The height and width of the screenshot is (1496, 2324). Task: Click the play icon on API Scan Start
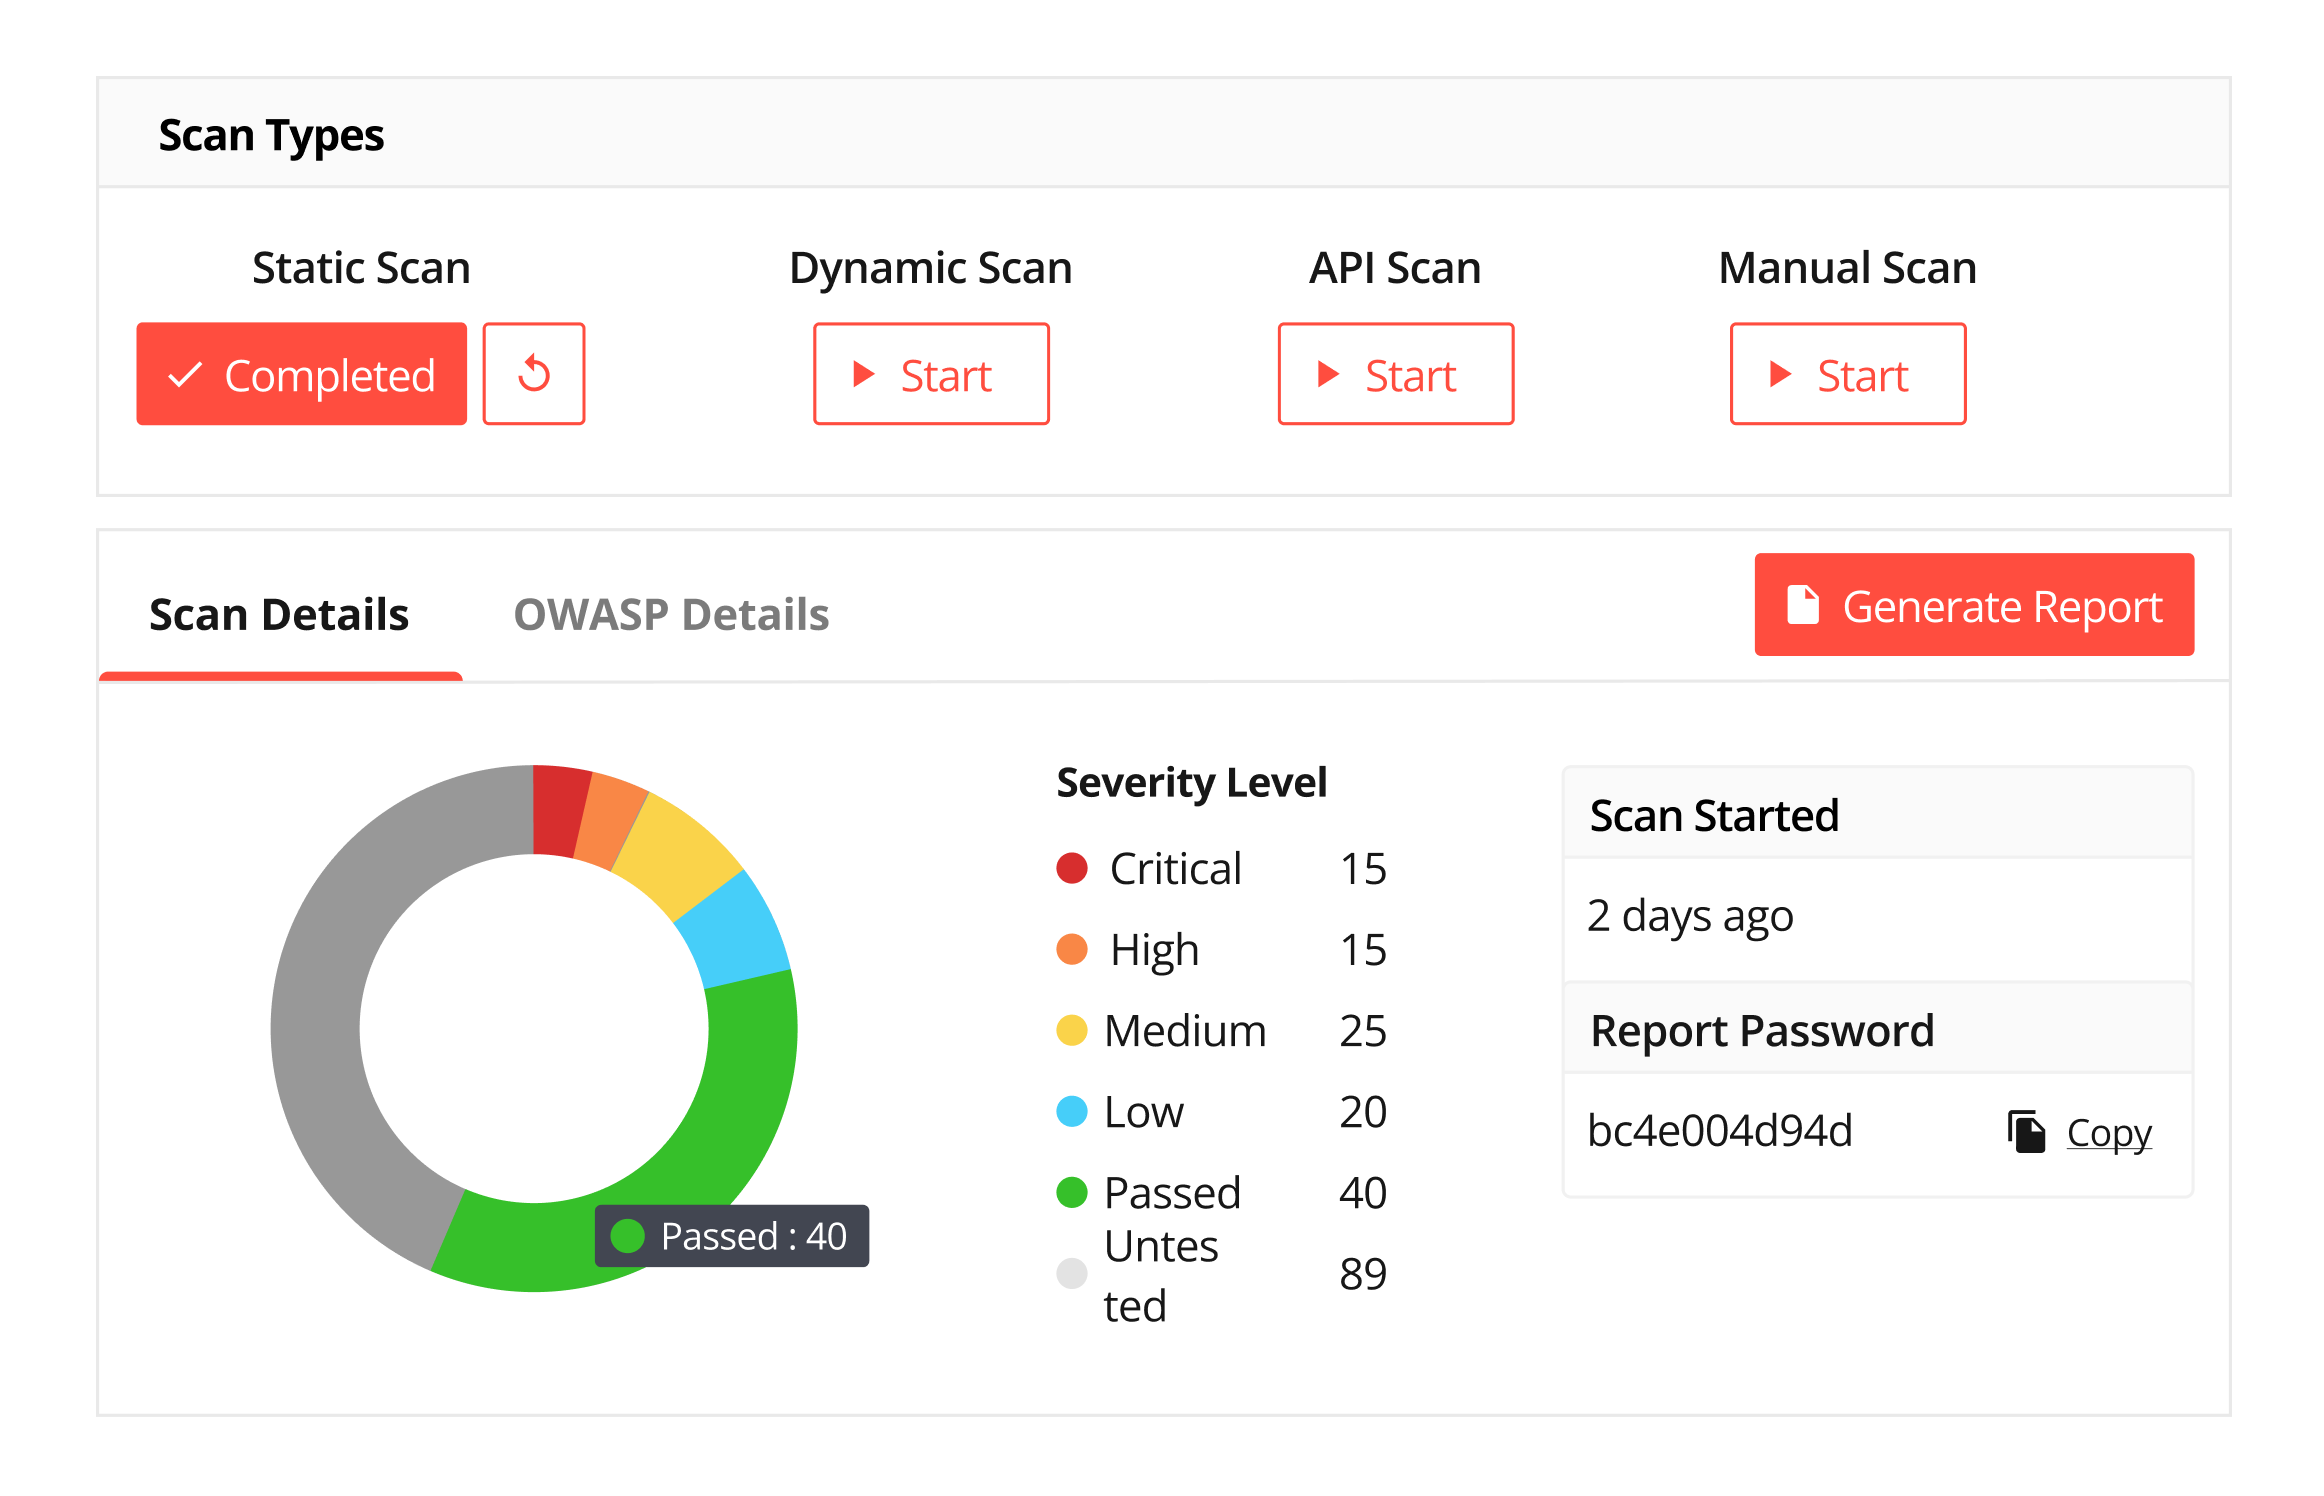[1327, 374]
